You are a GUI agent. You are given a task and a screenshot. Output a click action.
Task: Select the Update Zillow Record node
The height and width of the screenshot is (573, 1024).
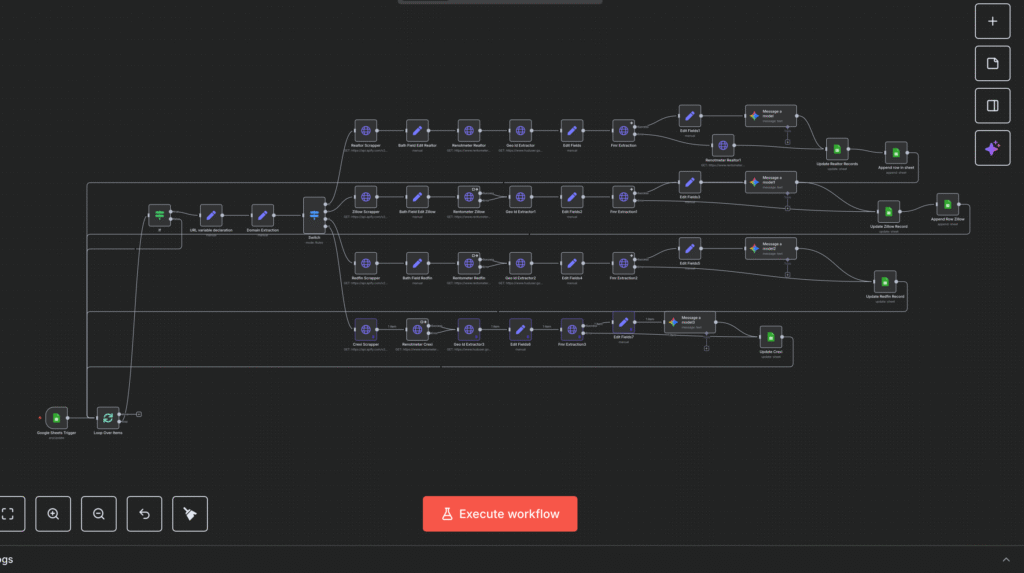point(889,212)
